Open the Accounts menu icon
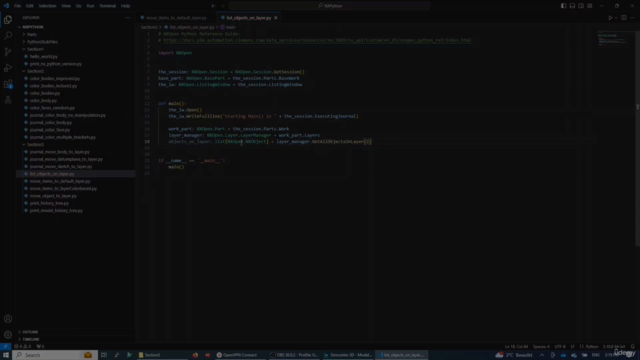Screen dimensions: 640x360 click(8, 319)
